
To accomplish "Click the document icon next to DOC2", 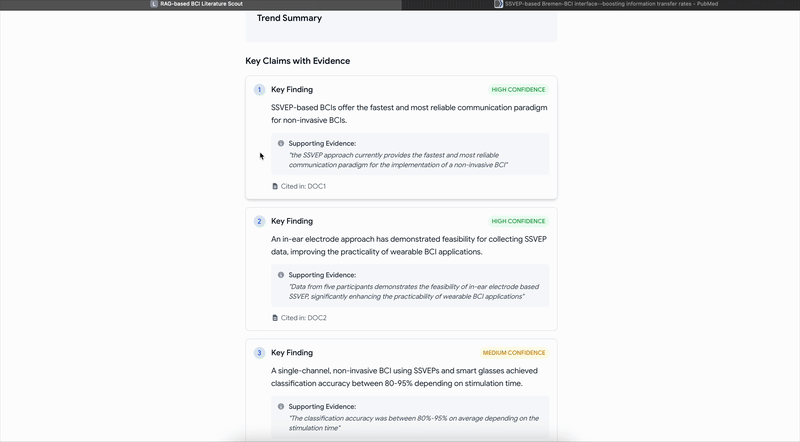I will pos(275,318).
